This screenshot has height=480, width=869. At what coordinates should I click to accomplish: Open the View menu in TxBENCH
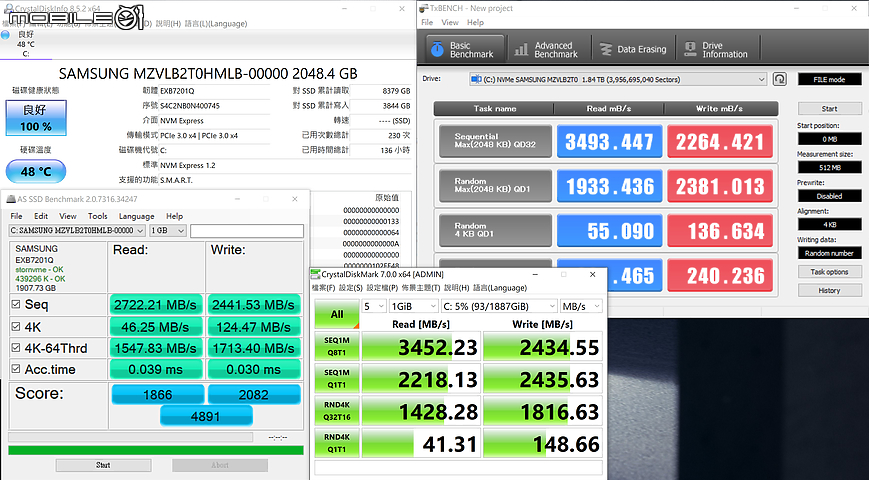(x=450, y=23)
